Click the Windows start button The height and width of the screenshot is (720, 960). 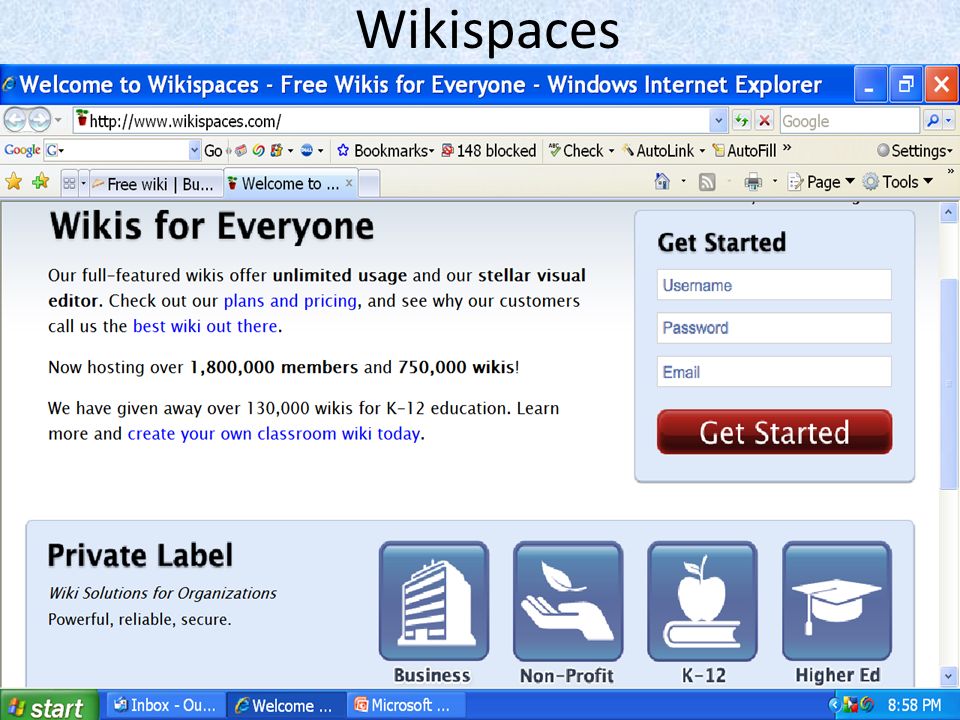click(49, 705)
